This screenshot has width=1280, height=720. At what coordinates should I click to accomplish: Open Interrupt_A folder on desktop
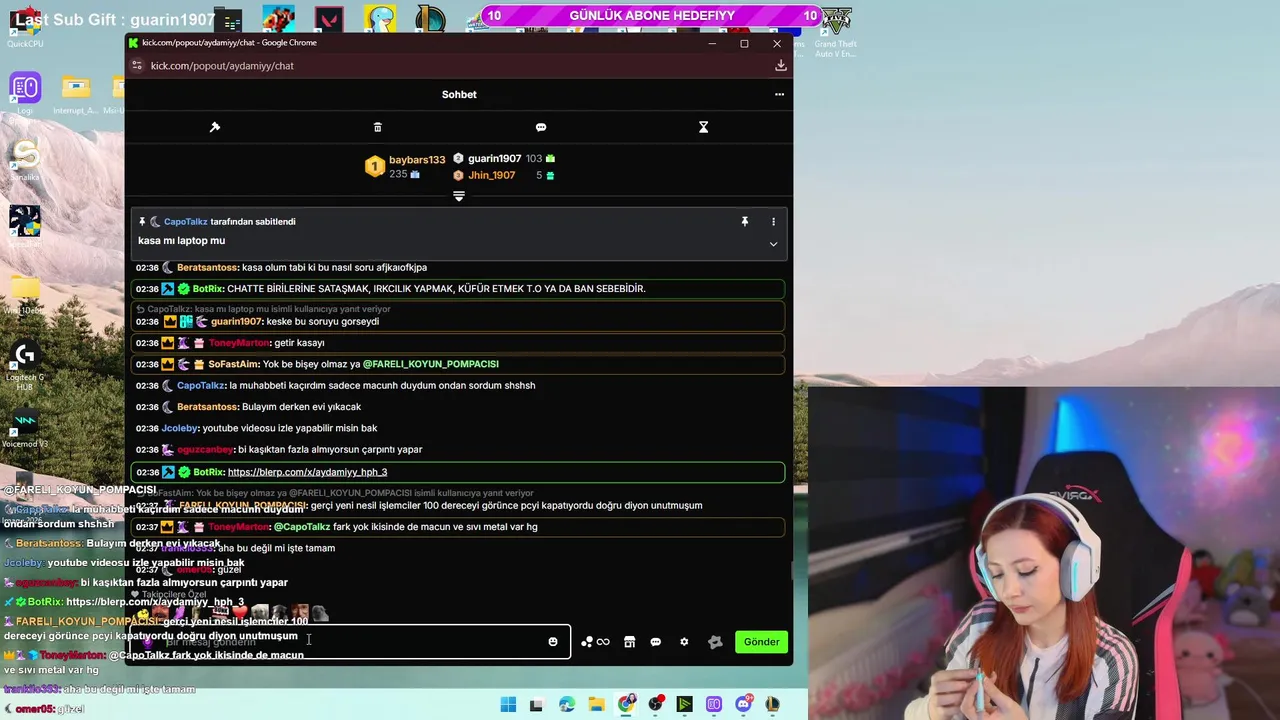click(x=76, y=93)
